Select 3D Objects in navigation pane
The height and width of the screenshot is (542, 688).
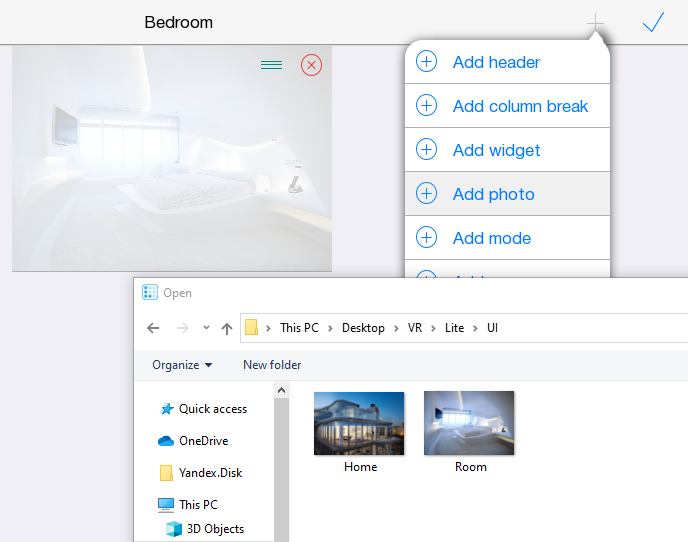(x=205, y=529)
